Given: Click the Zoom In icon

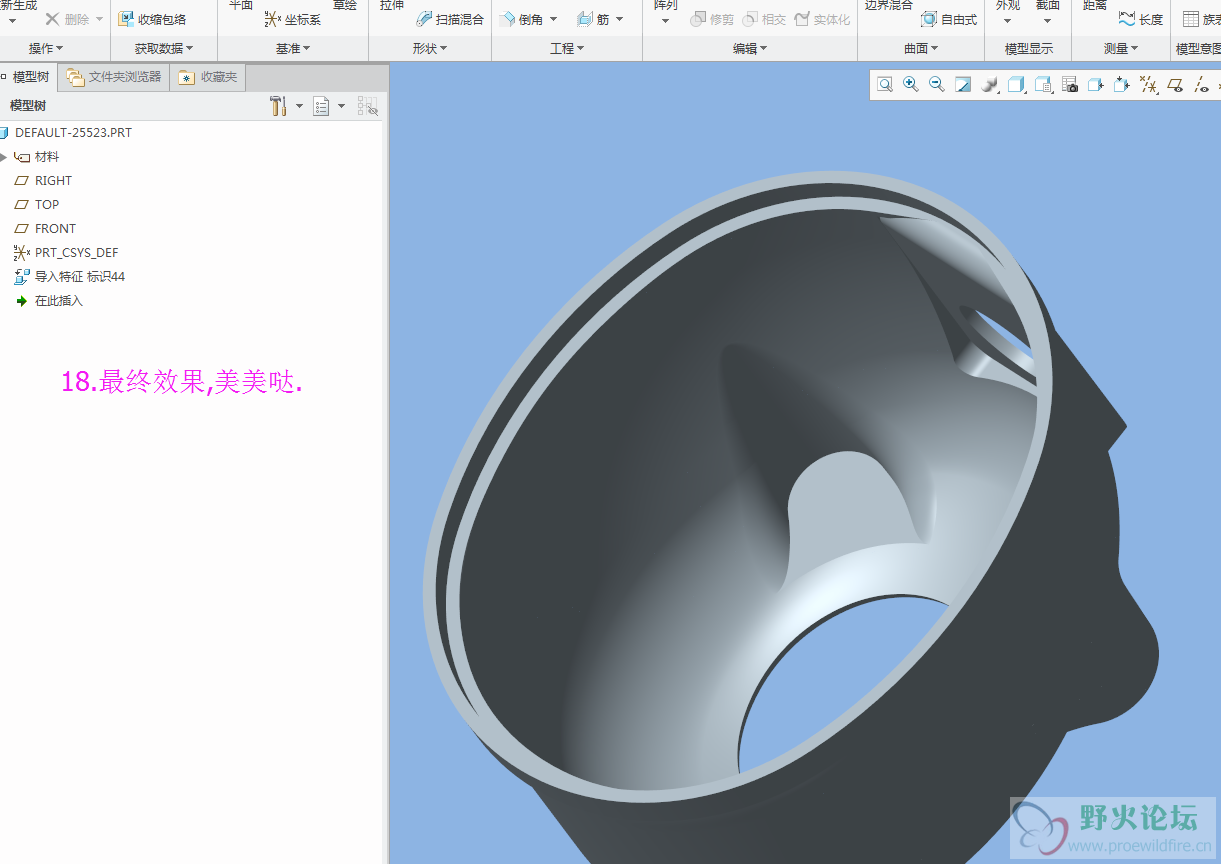Looking at the screenshot, I should [911, 85].
